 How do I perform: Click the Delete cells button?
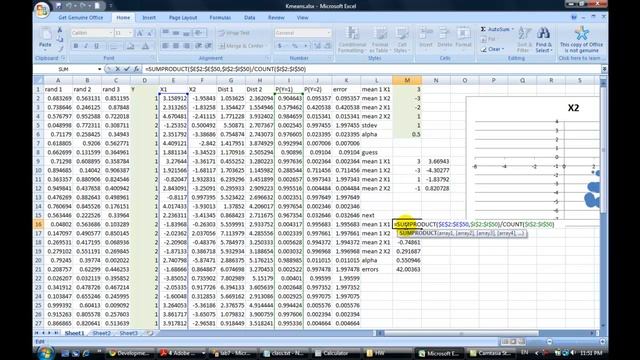click(444, 38)
